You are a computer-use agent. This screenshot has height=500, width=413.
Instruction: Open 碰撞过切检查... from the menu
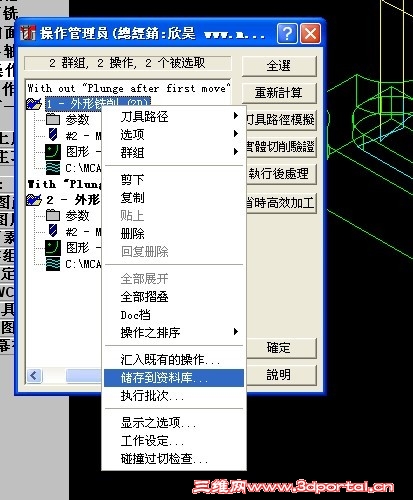(175, 459)
